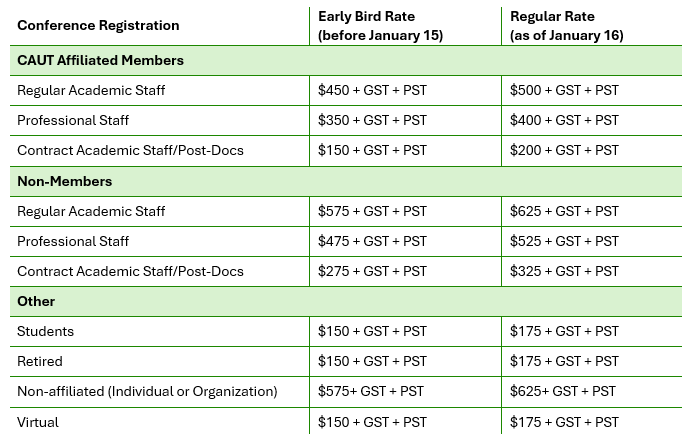686x434 pixels.
Task: Click the CAUT Affiliated Members section row
Action: [x=346, y=60]
